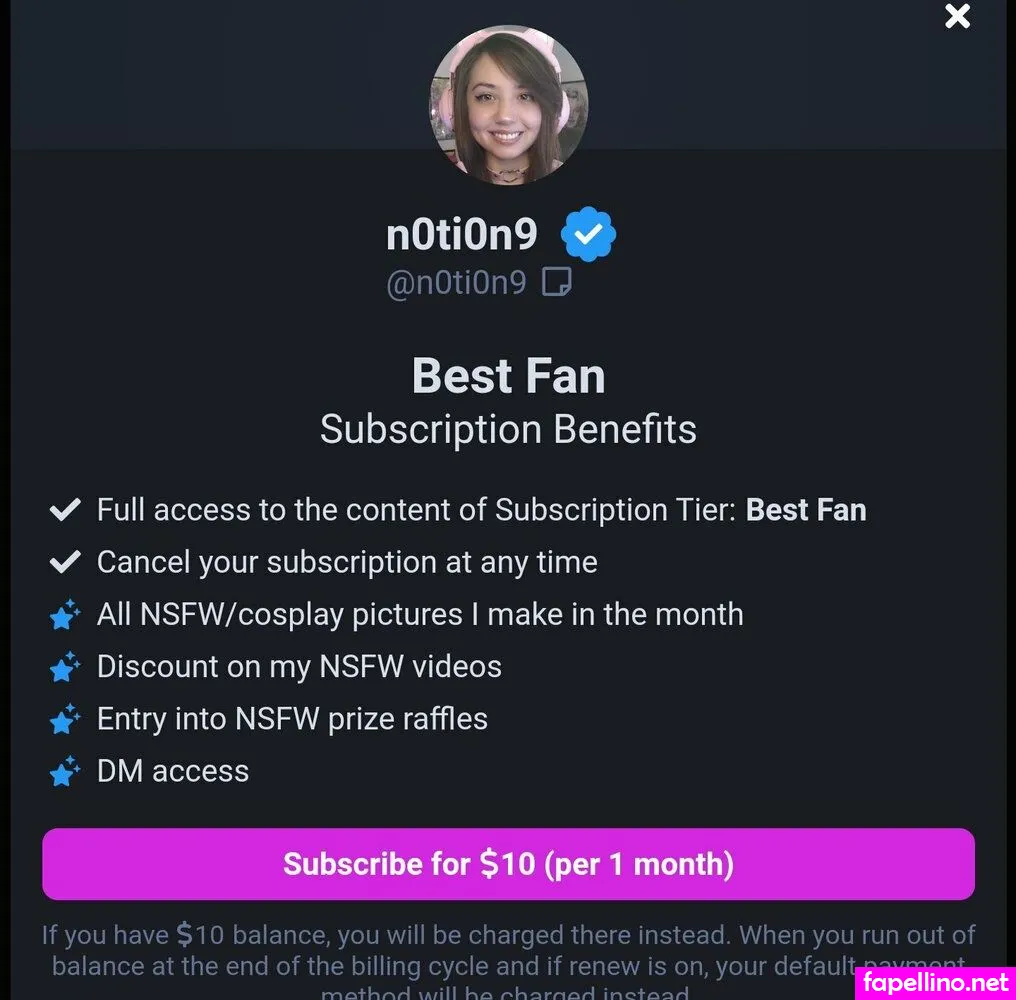
Task: Click the sparkle icon beside "Discount on my NSFW videos"
Action: click(x=65, y=667)
